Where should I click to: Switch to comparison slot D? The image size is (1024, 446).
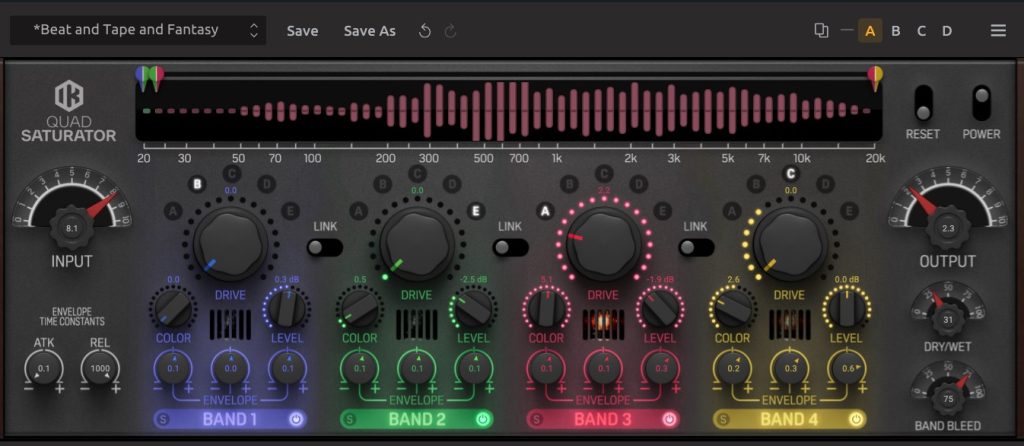click(946, 31)
